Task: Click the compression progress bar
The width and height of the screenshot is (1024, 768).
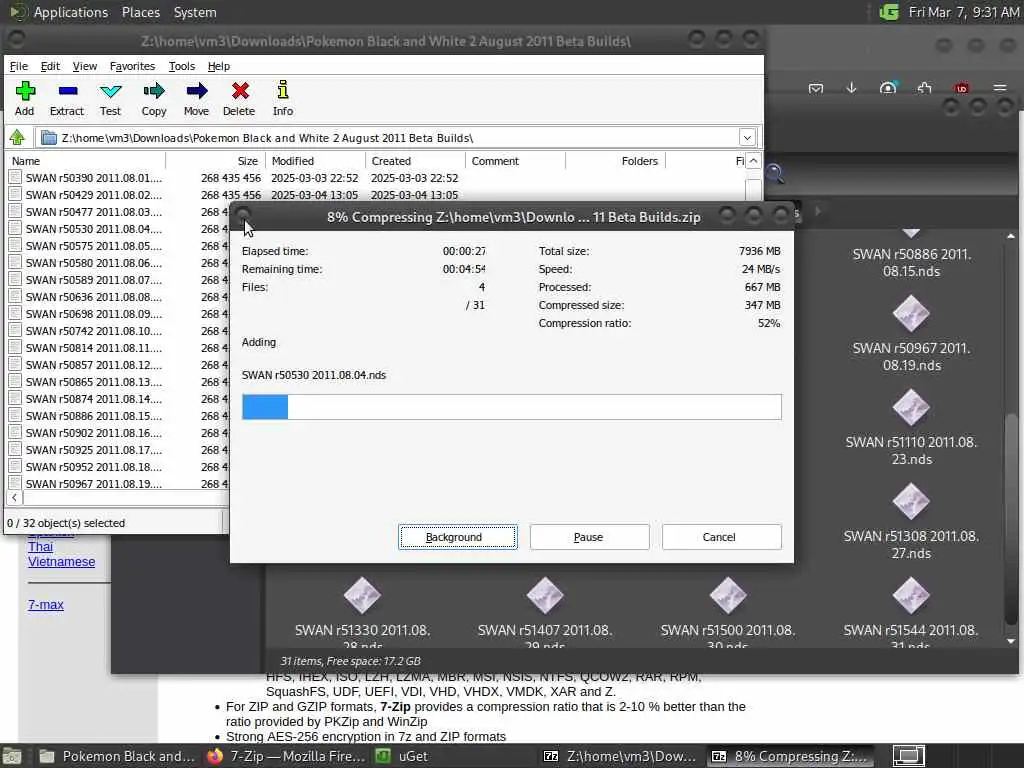Action: coord(511,407)
